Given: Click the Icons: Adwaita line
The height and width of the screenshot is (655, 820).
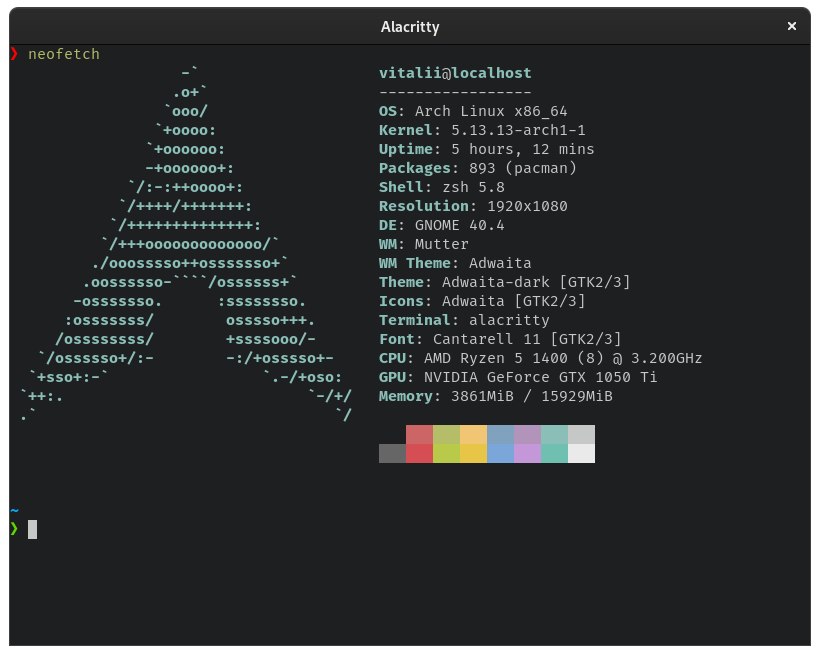Looking at the screenshot, I should [x=482, y=301].
